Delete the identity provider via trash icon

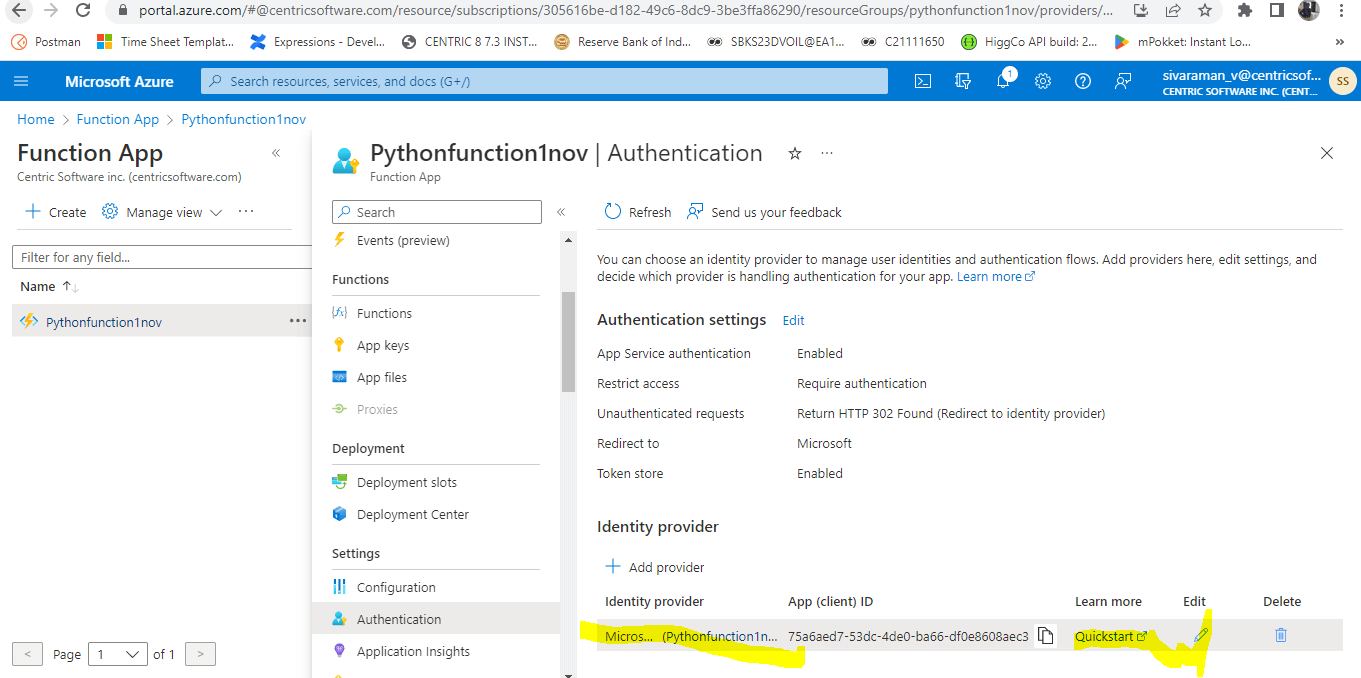[1281, 635]
